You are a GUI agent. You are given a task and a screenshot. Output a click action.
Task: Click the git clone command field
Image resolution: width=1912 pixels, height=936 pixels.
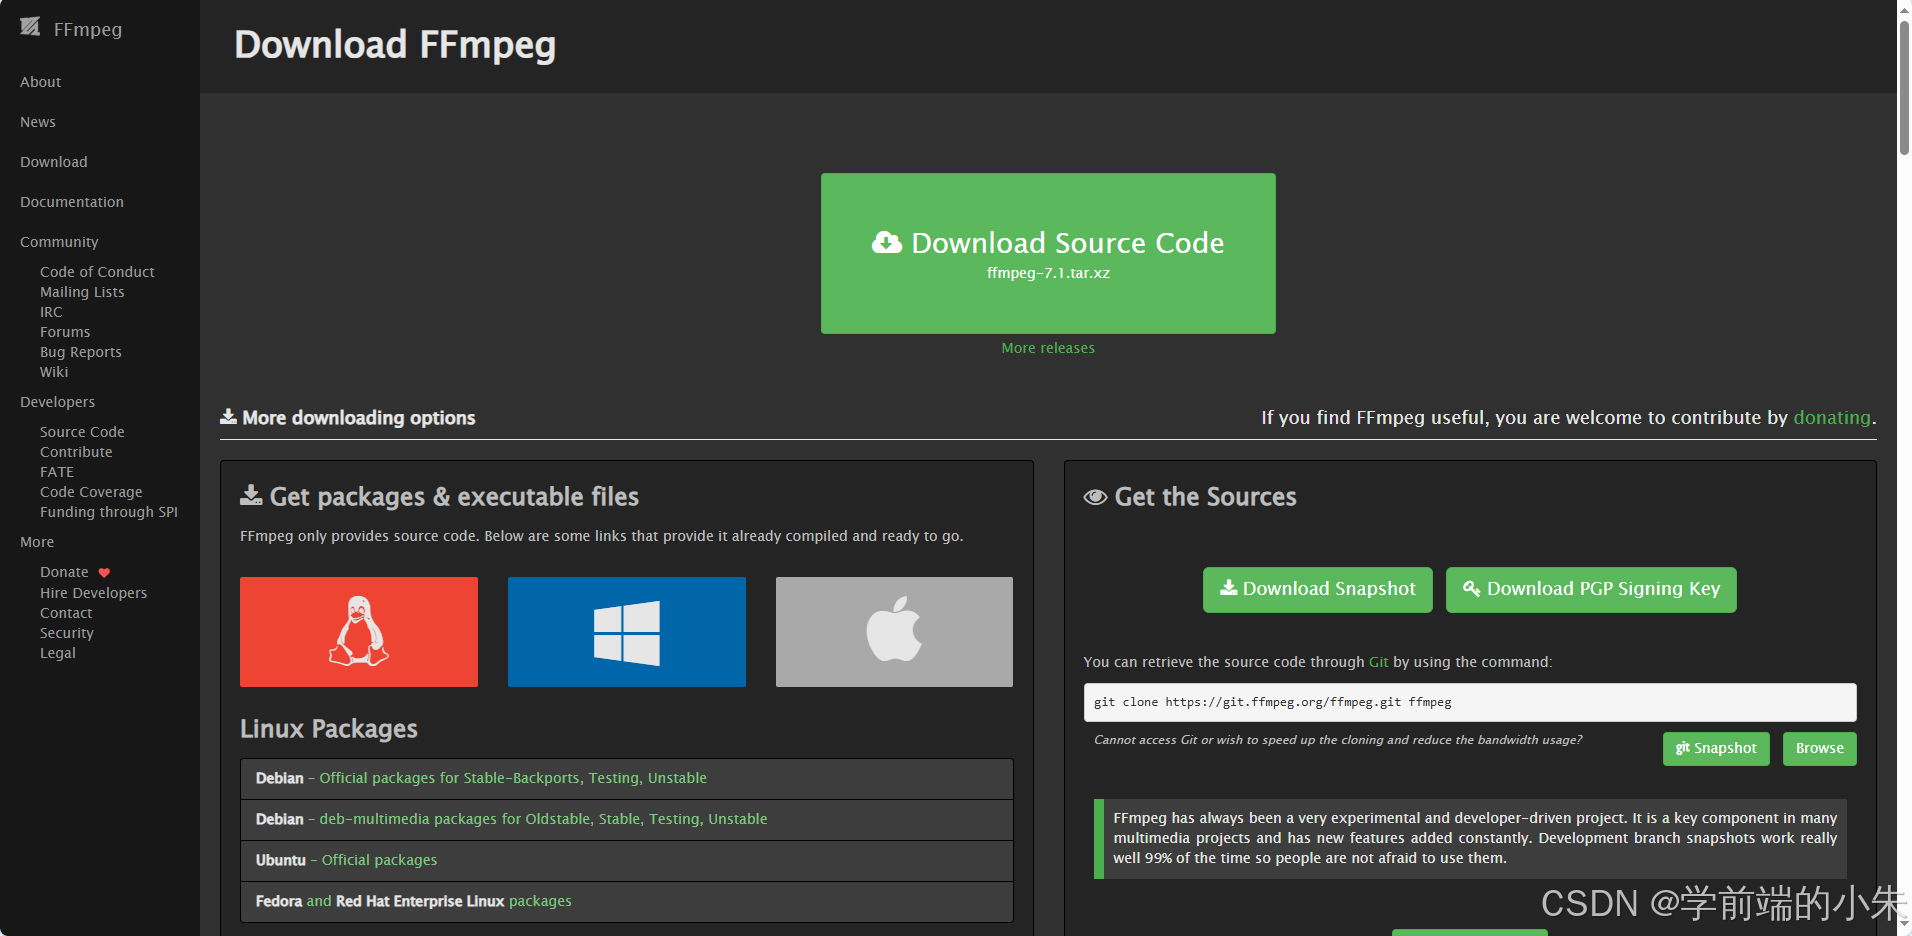1470,702
